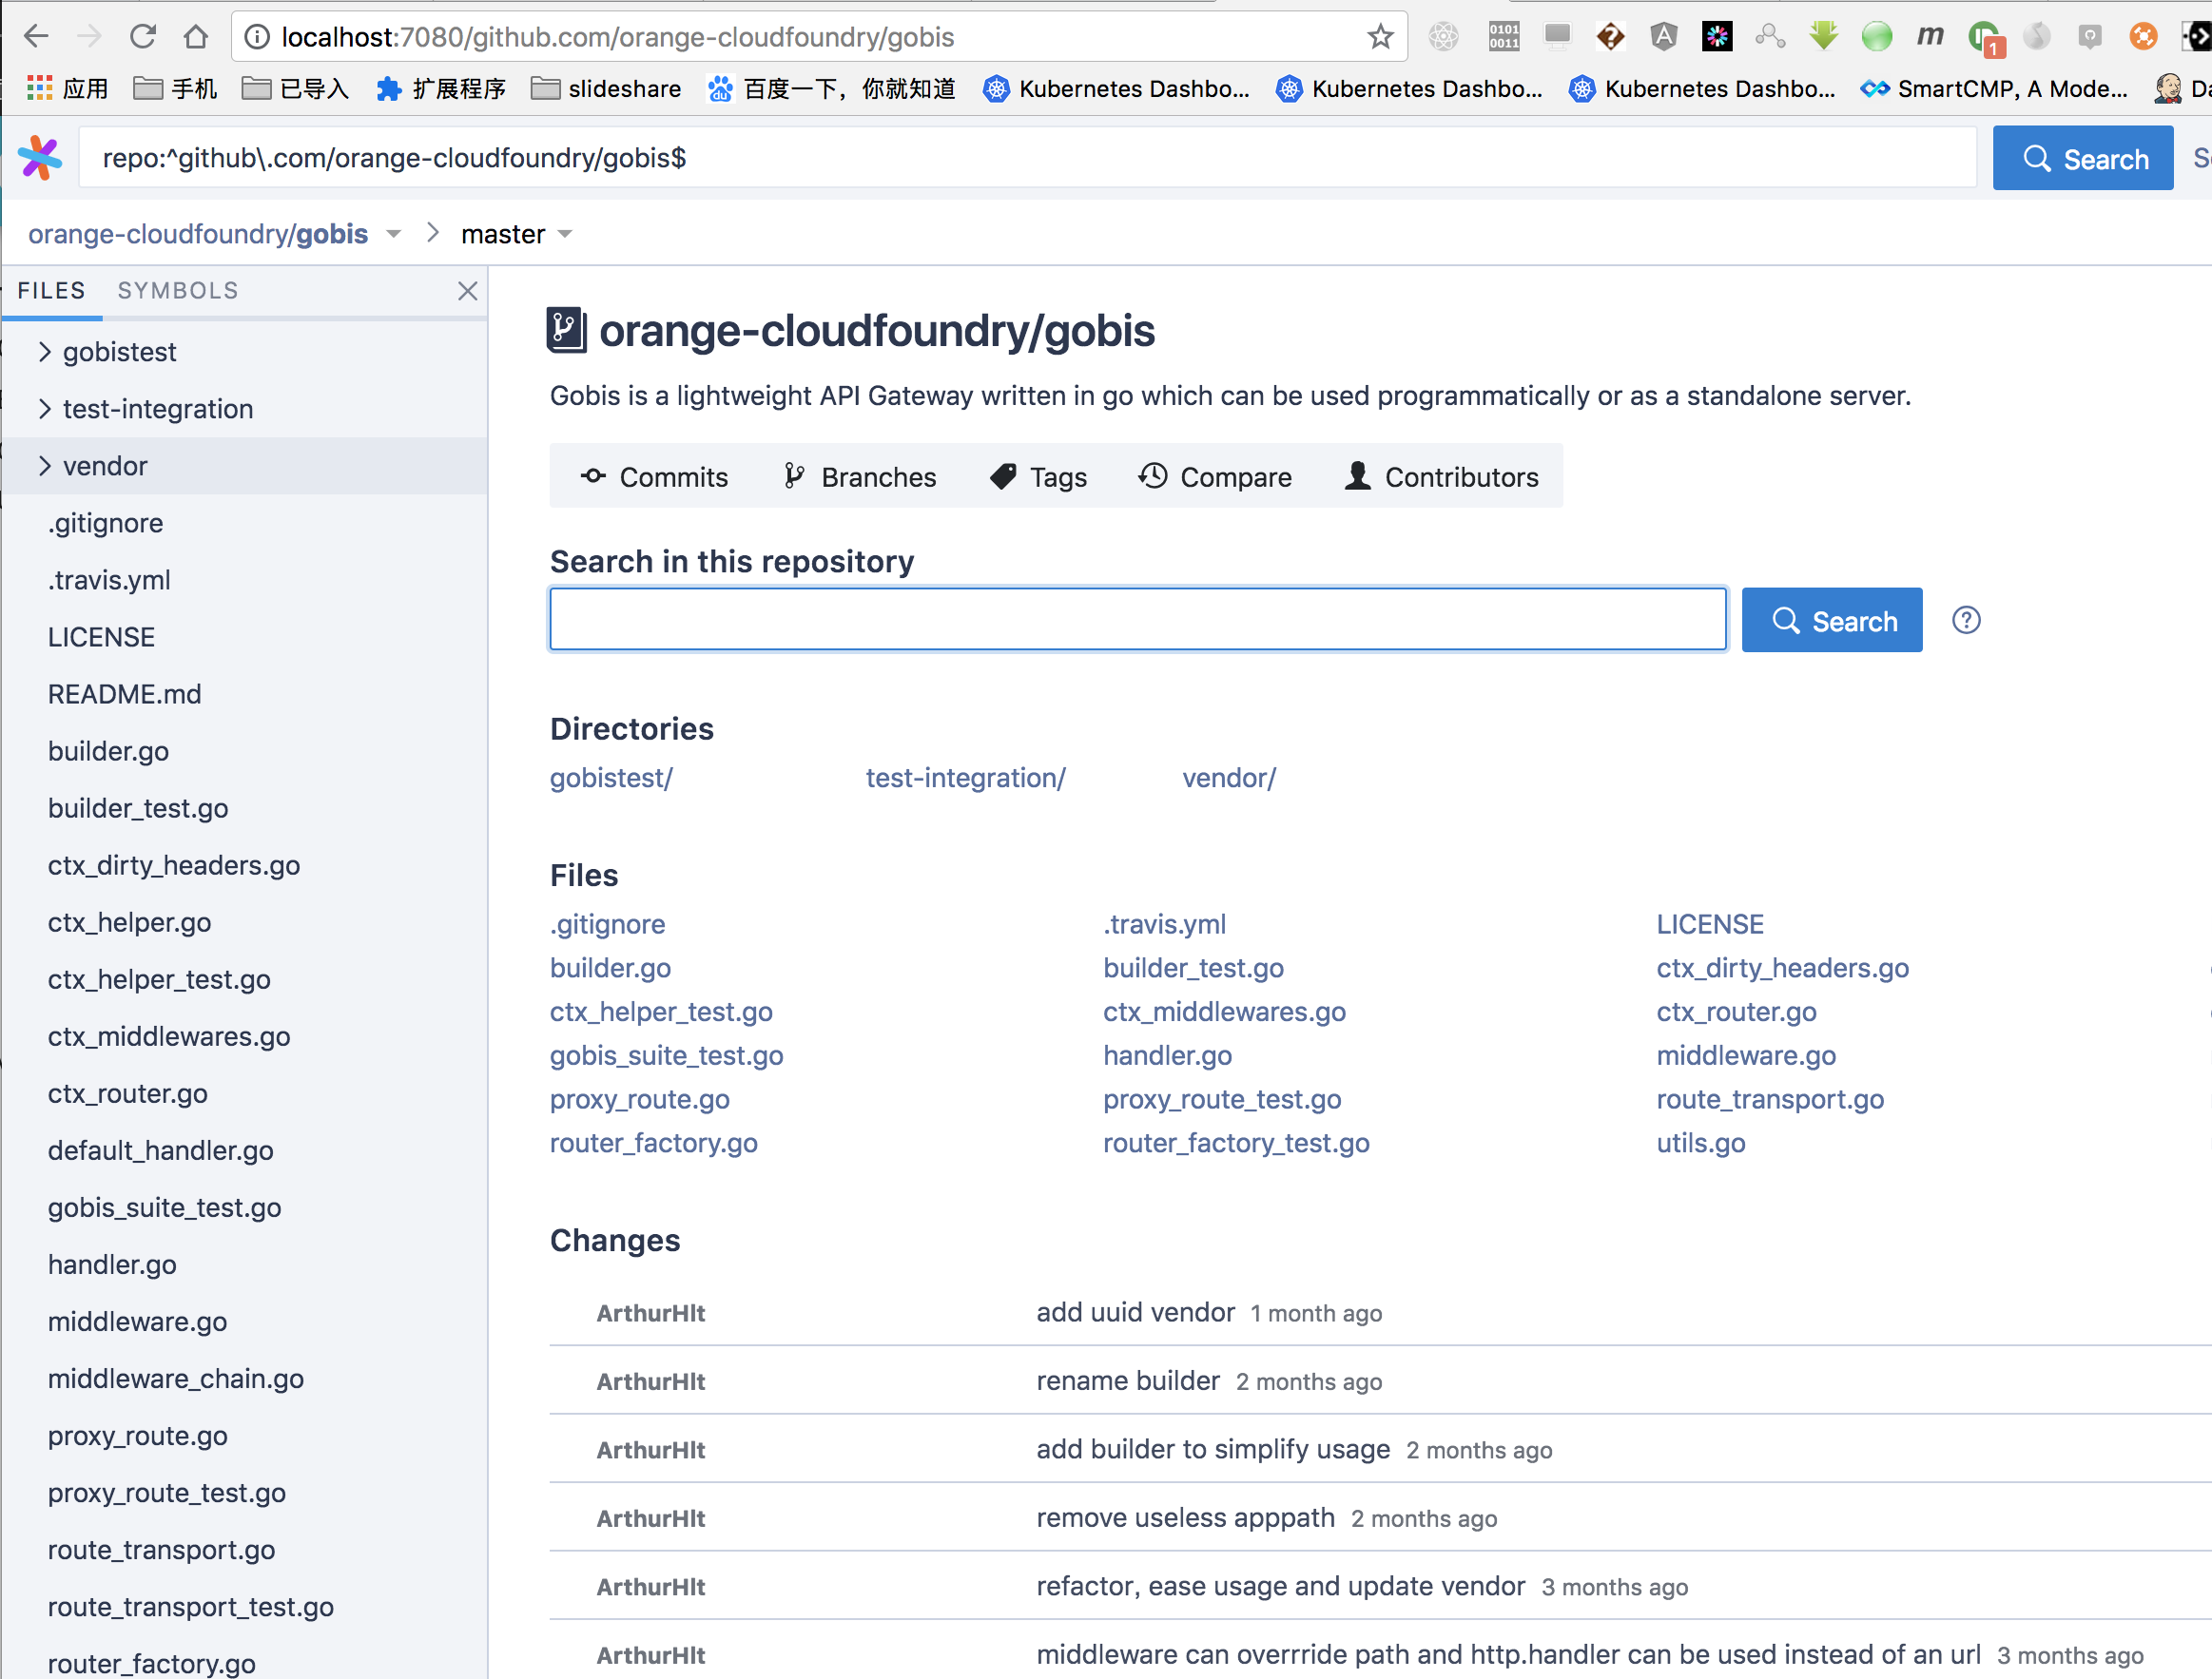Click the search input field
Screen dimensions: 2212x1679
click(1137, 619)
